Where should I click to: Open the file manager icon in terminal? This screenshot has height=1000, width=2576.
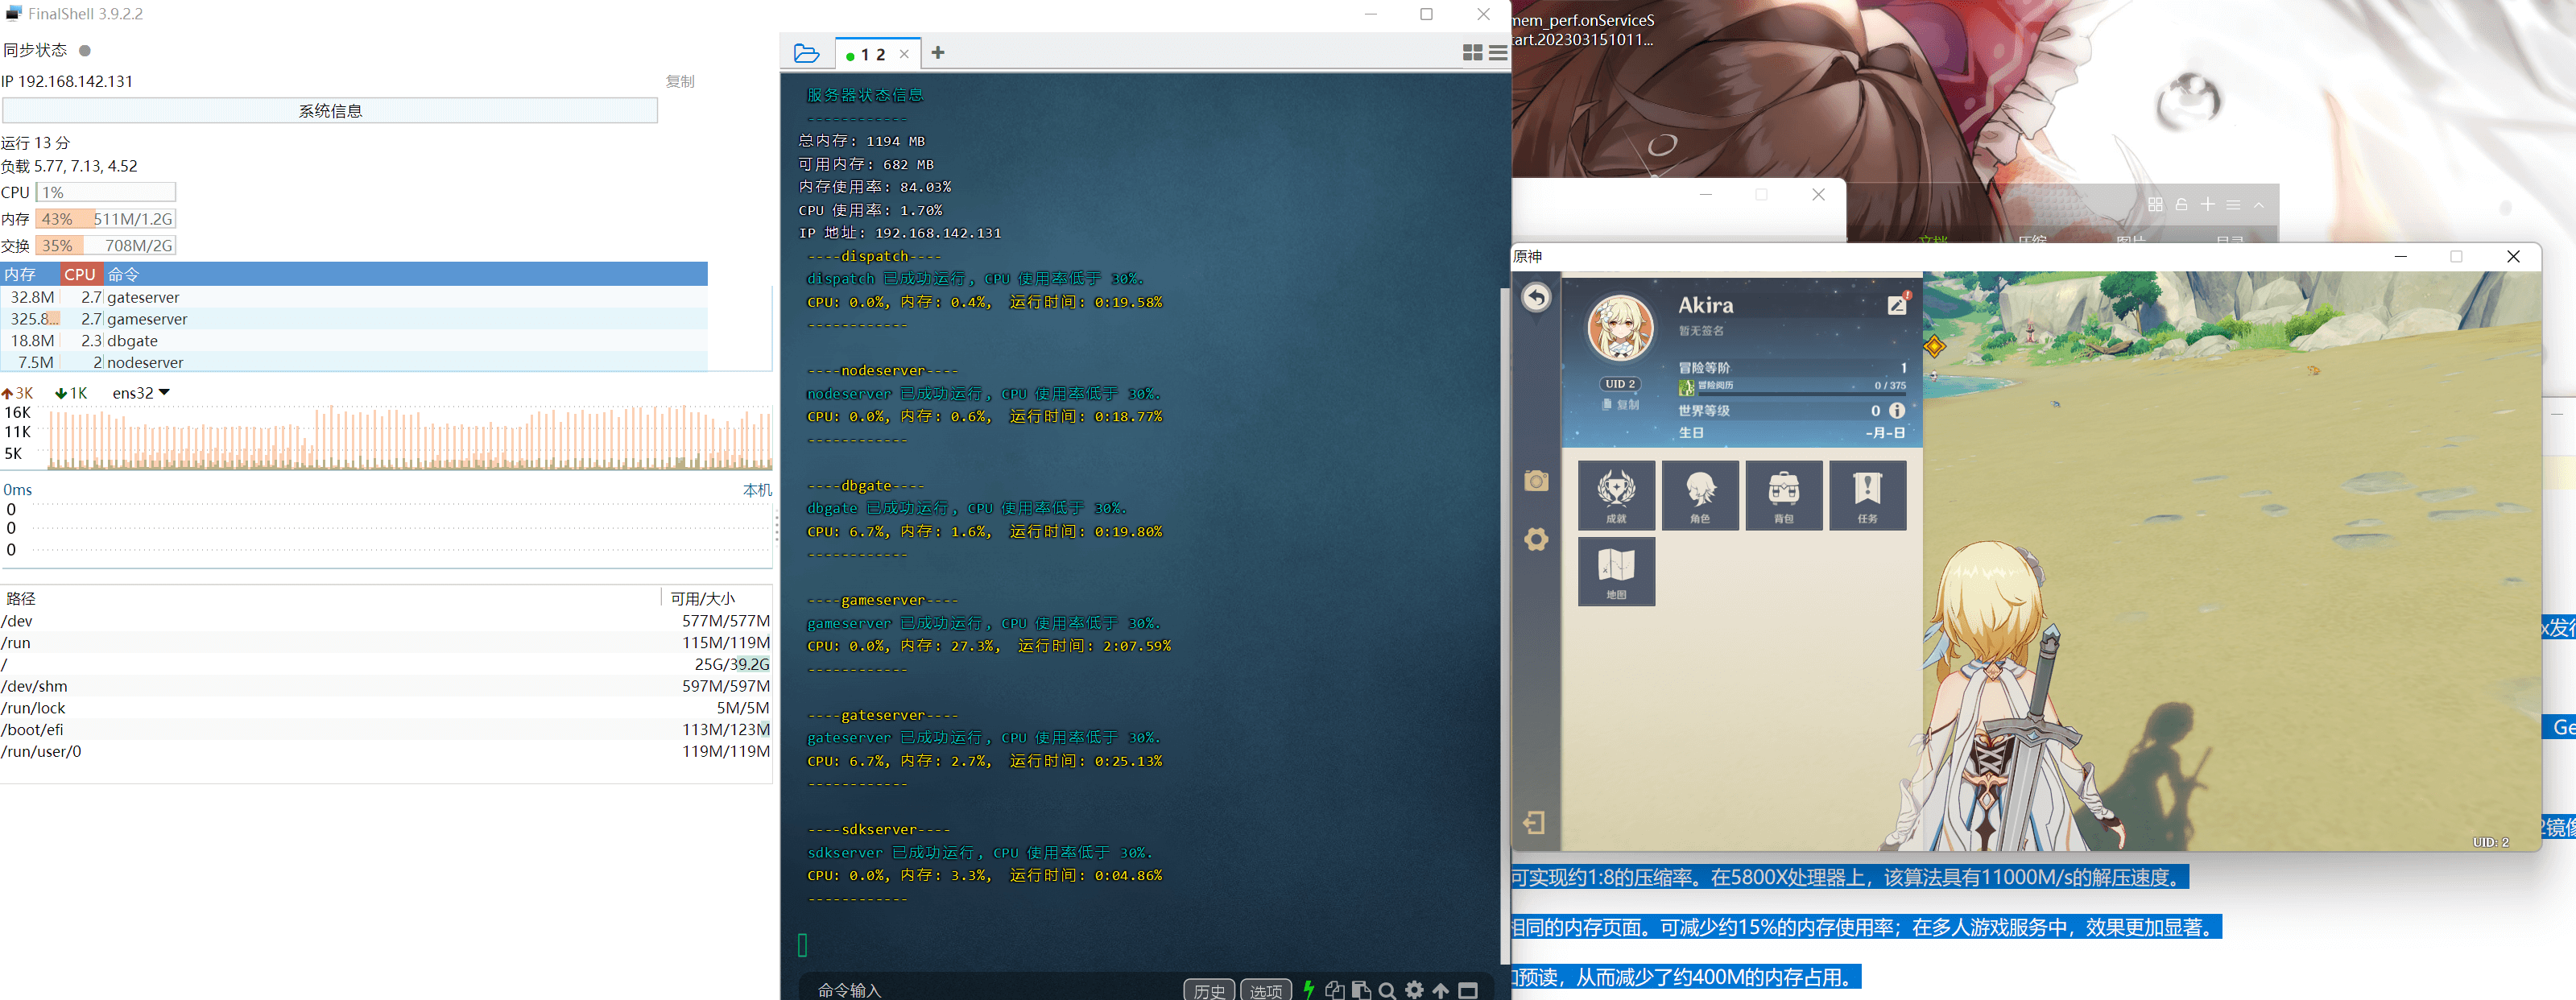[807, 54]
